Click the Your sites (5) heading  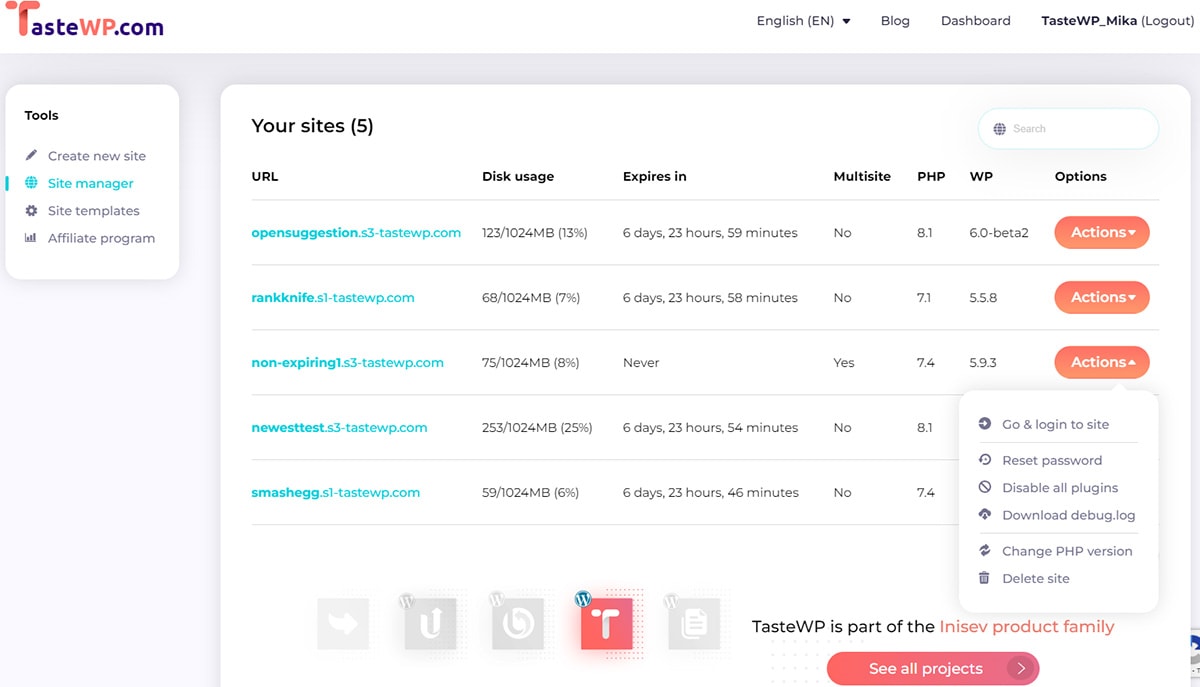click(312, 126)
